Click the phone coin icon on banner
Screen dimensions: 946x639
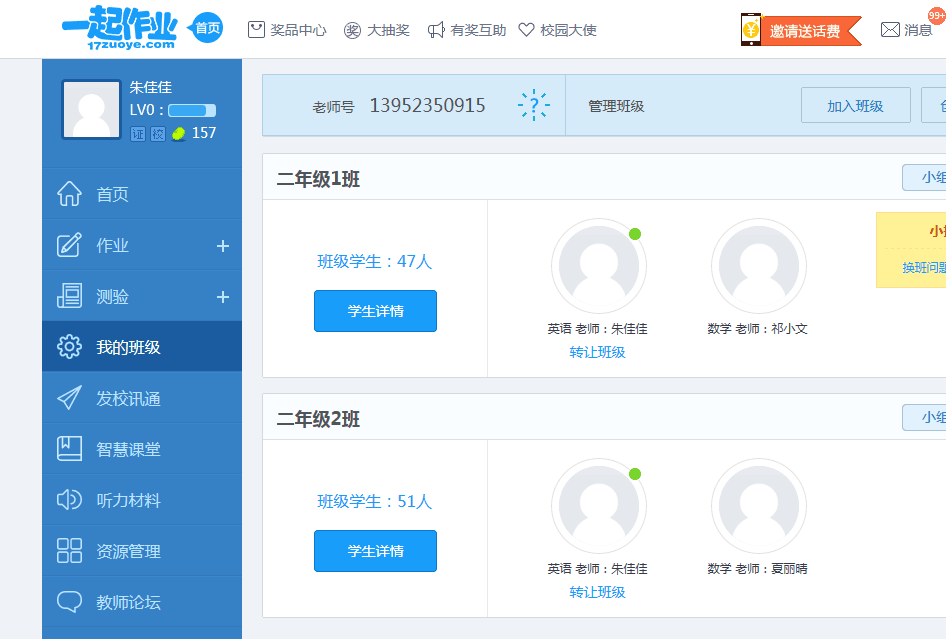(751, 30)
